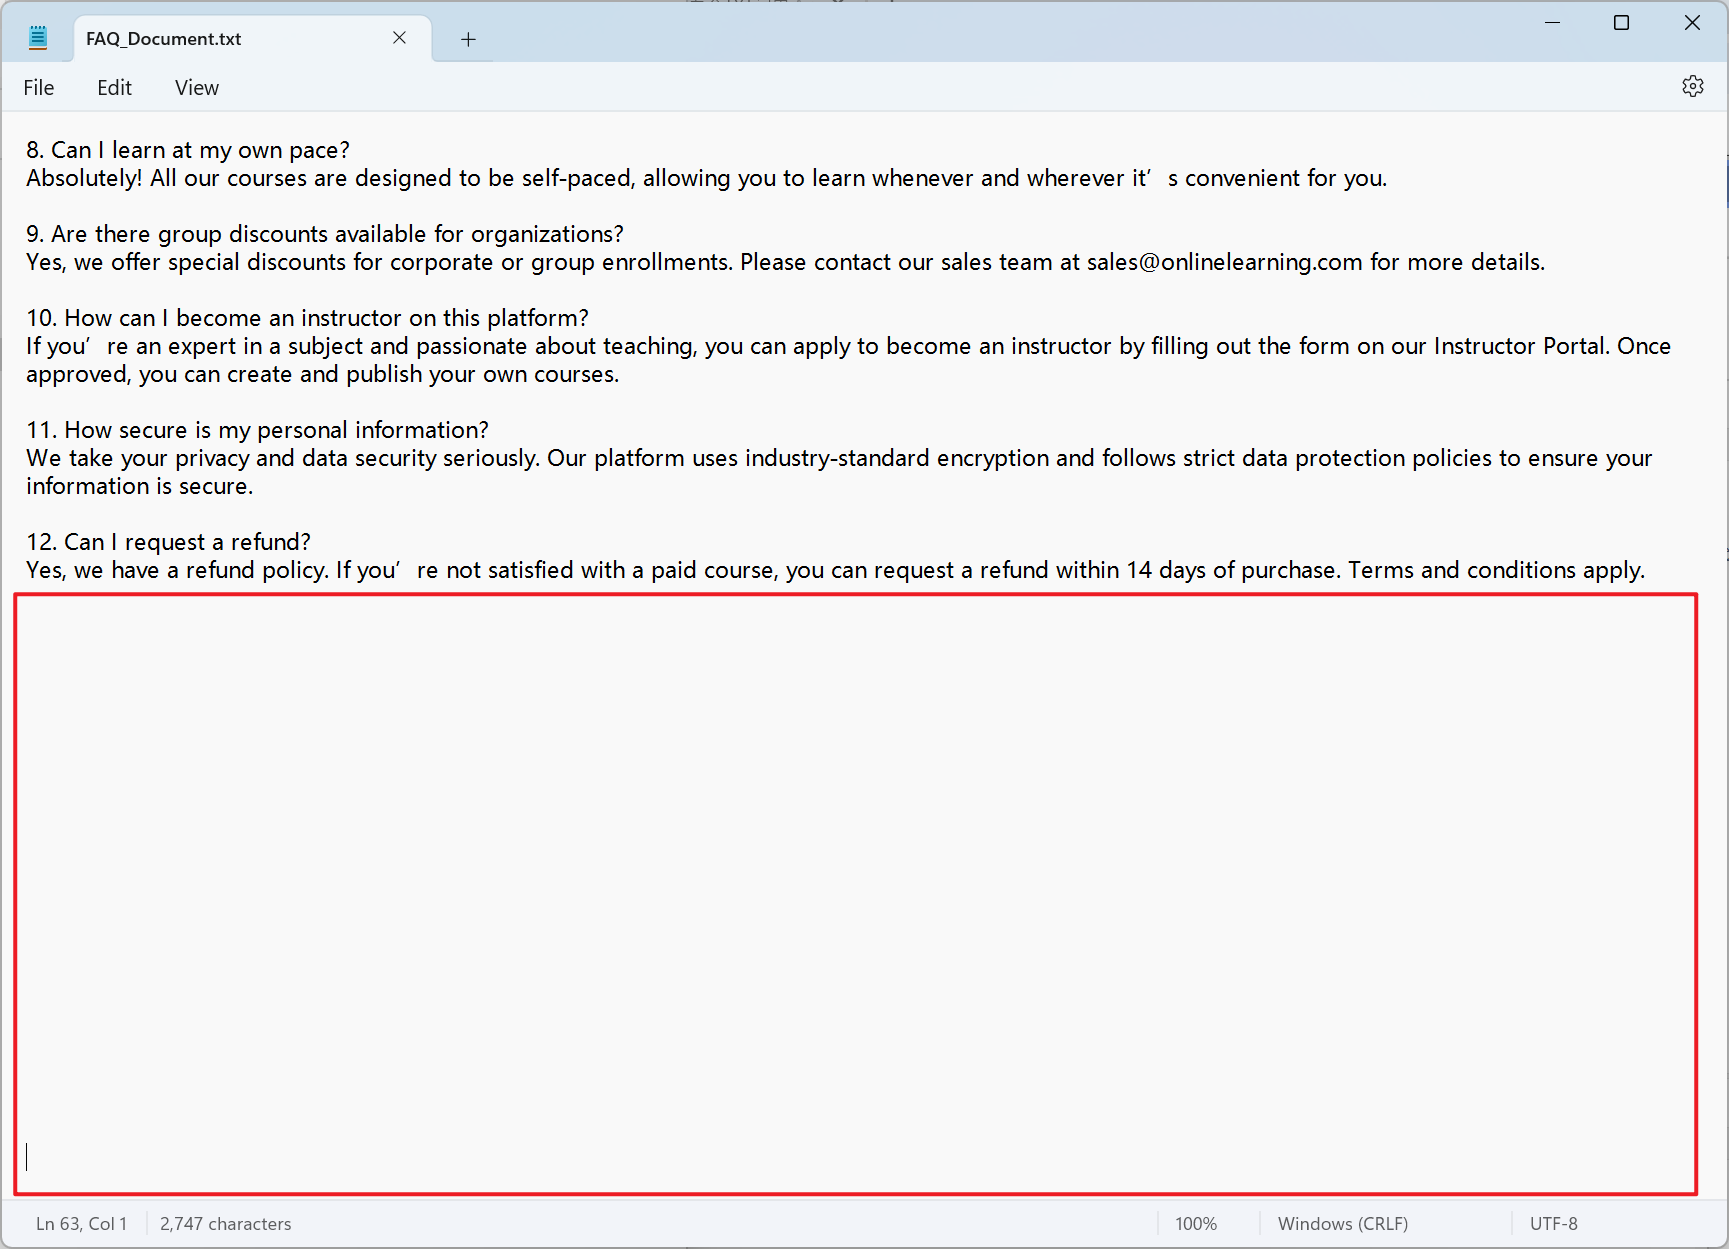The image size is (1729, 1249).
Task: Maximize the Notepad window
Action: point(1621,23)
